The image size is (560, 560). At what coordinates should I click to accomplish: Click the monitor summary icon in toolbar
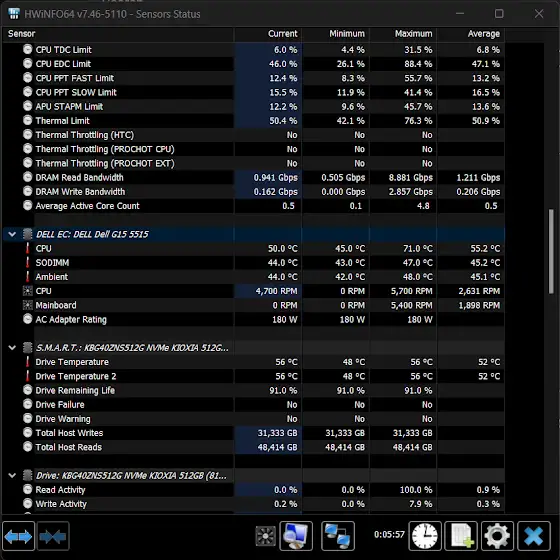coord(296,536)
